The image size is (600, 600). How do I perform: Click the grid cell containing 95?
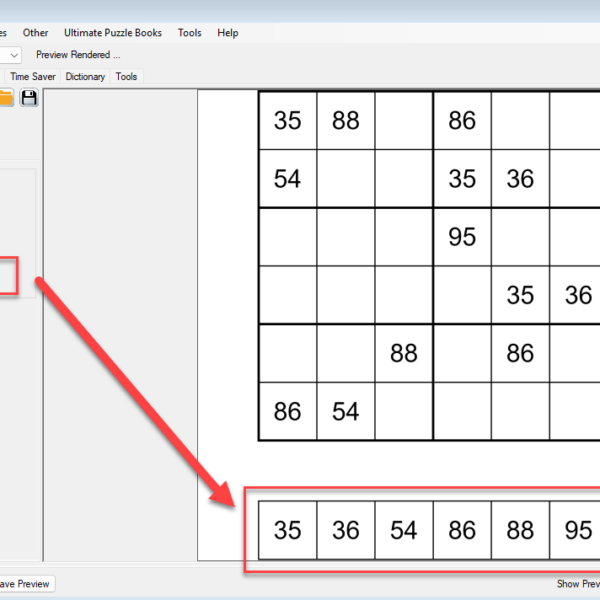[462, 237]
